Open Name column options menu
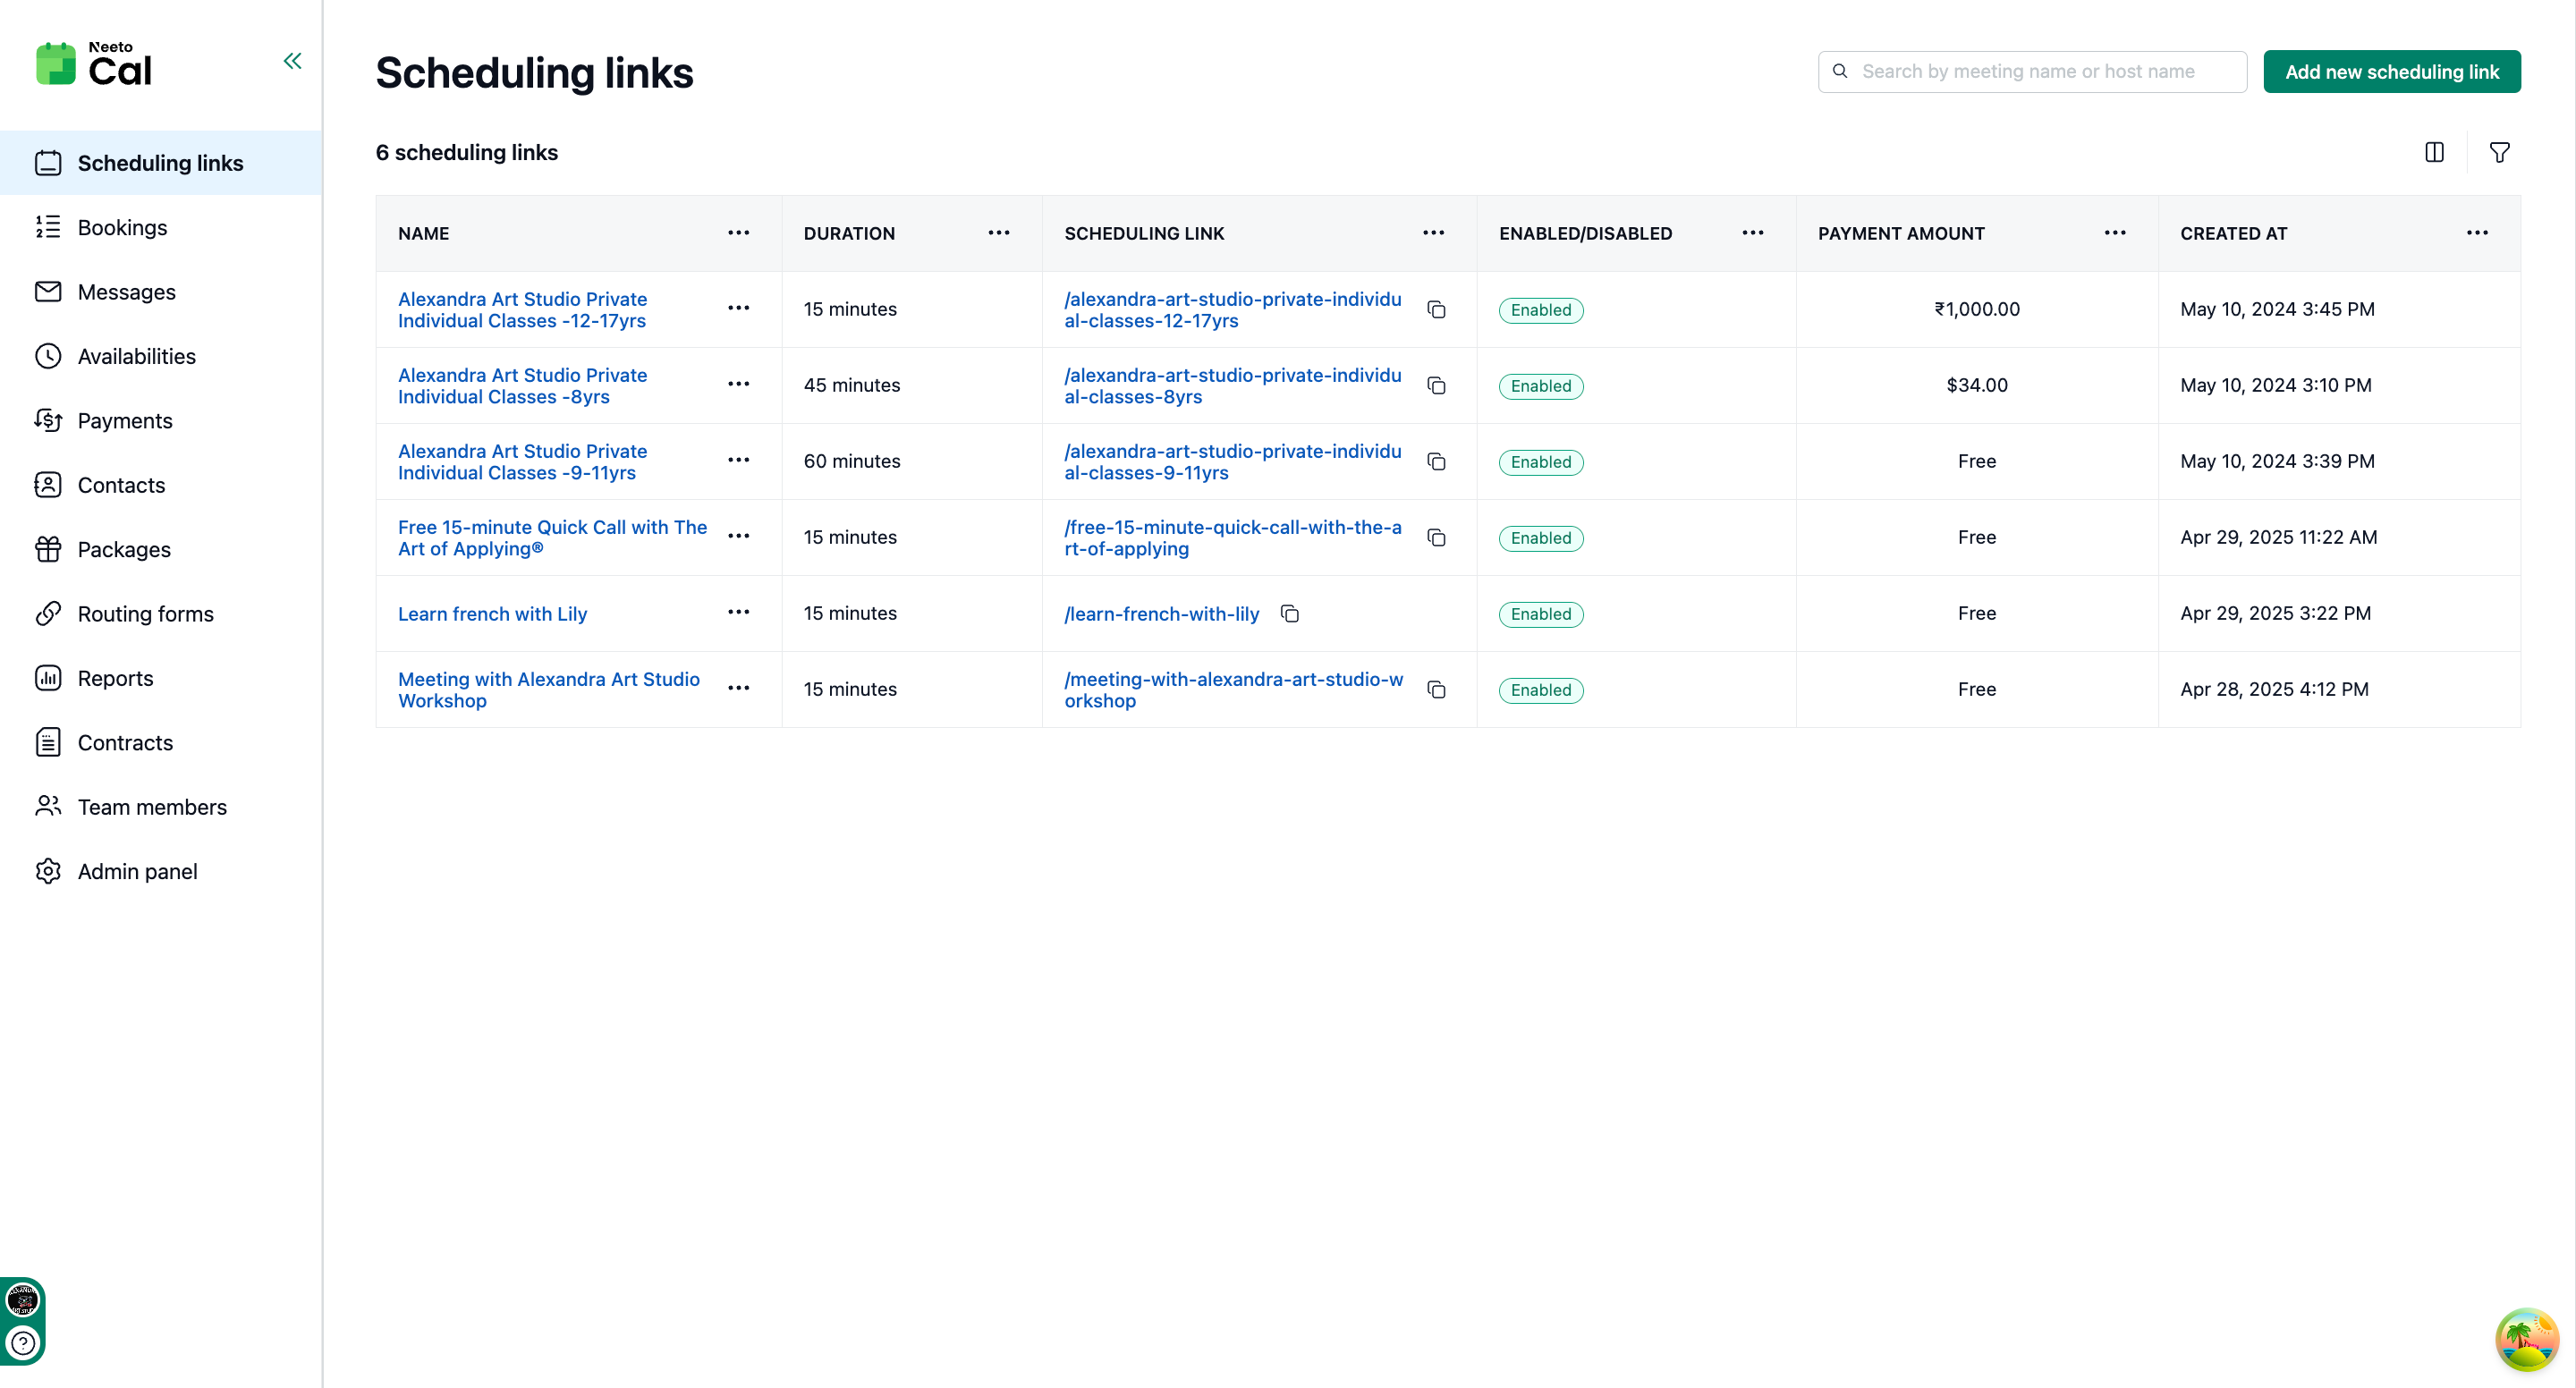 click(x=738, y=233)
